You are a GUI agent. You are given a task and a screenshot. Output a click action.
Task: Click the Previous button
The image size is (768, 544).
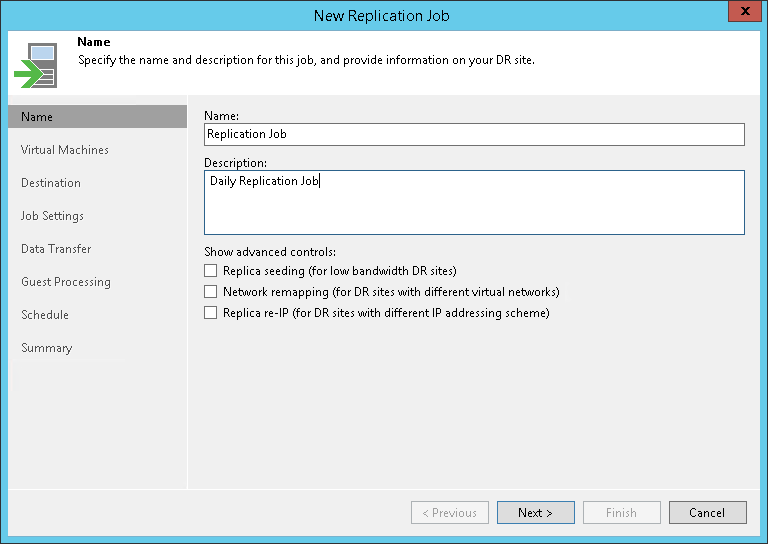(449, 513)
